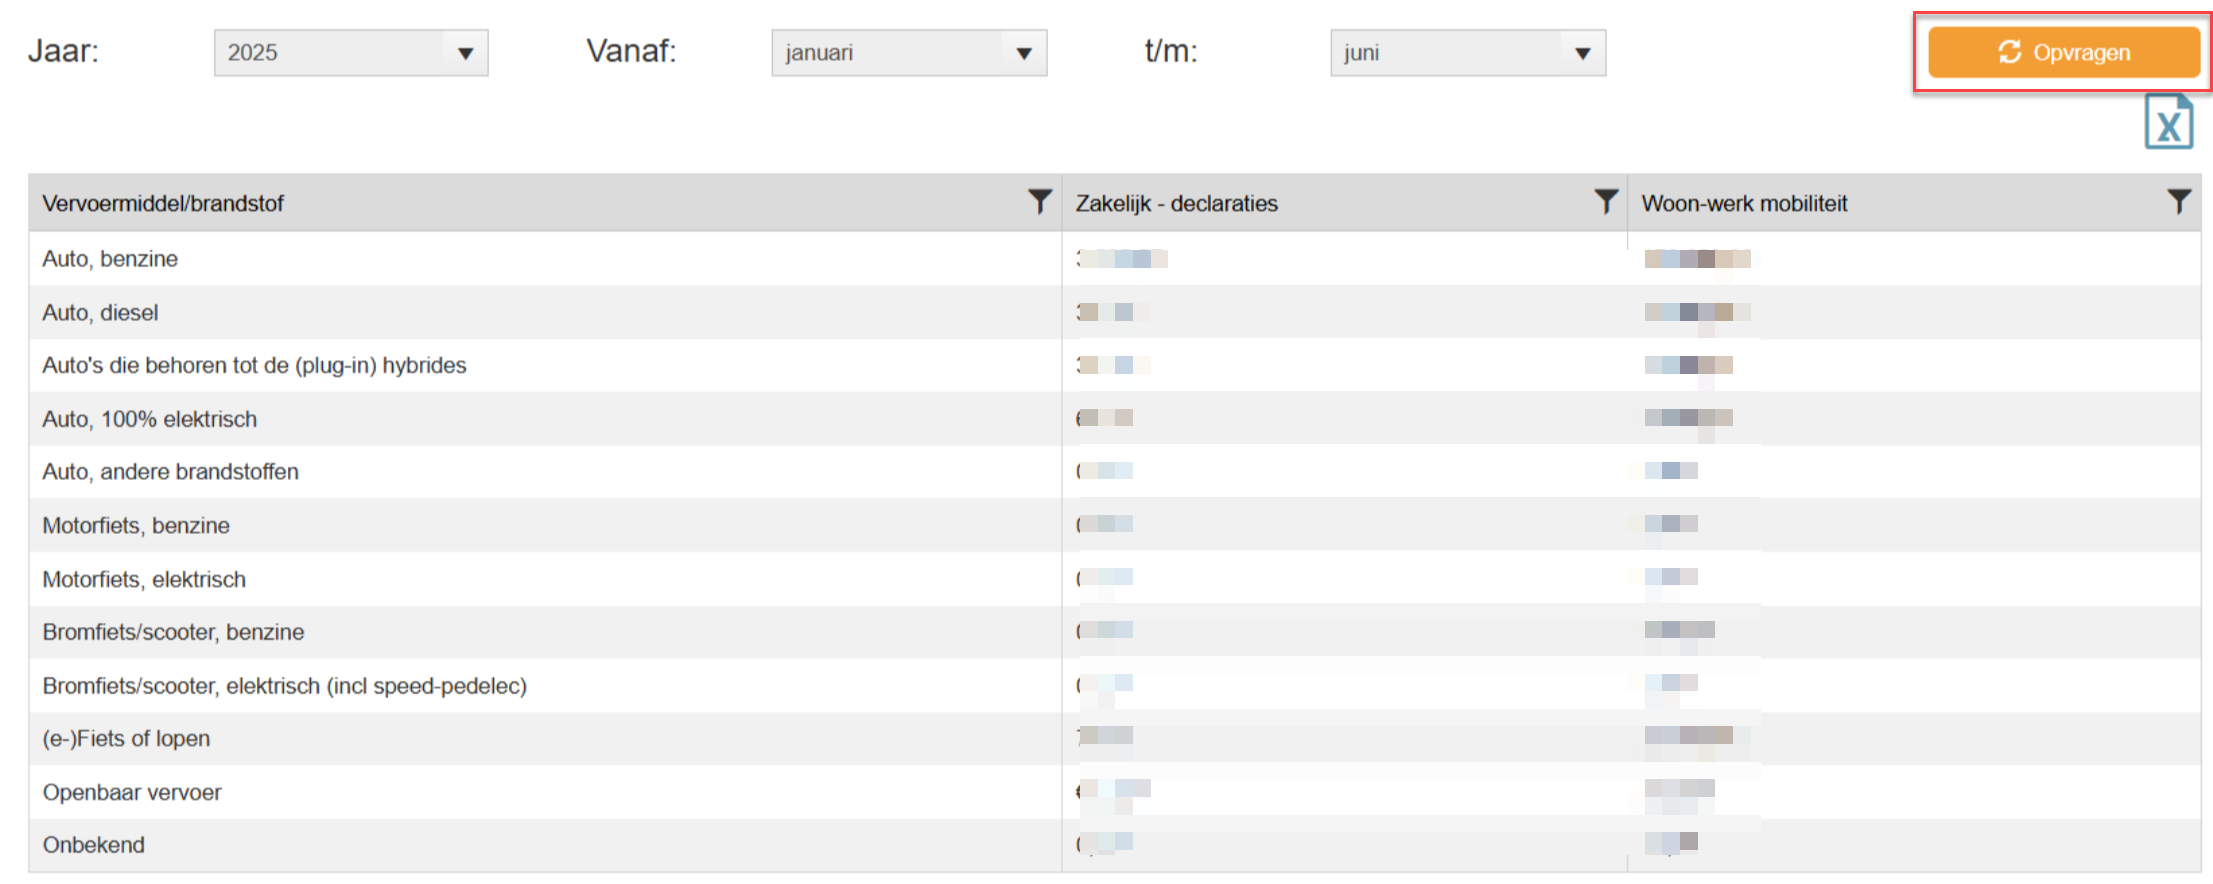
Task: Select the Onbekend row
Action: (x=1115, y=845)
